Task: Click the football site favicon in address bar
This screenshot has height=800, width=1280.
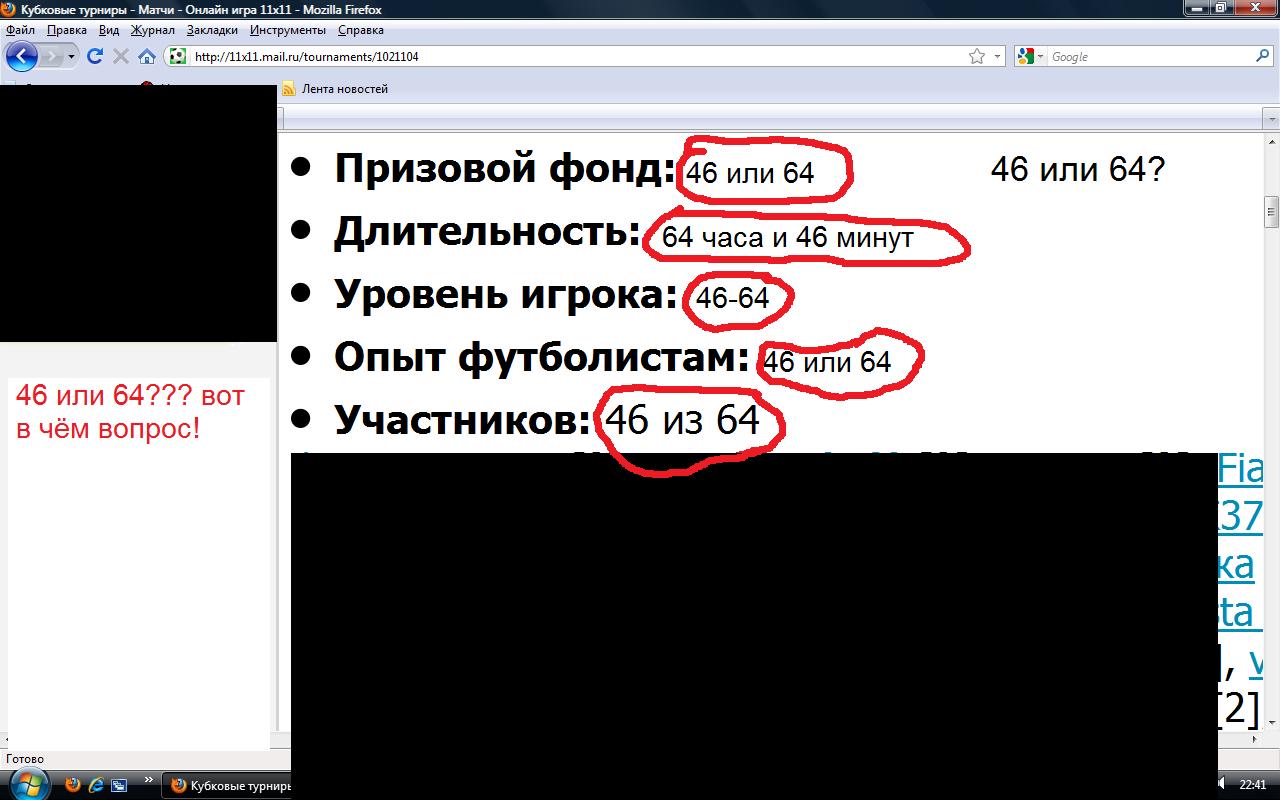Action: (177, 56)
